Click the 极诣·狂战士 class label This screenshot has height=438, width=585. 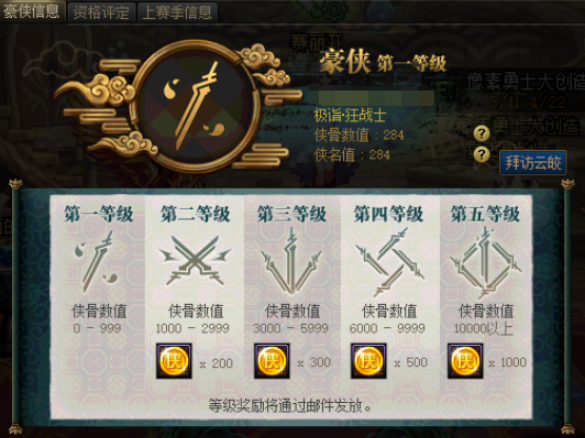point(350,116)
